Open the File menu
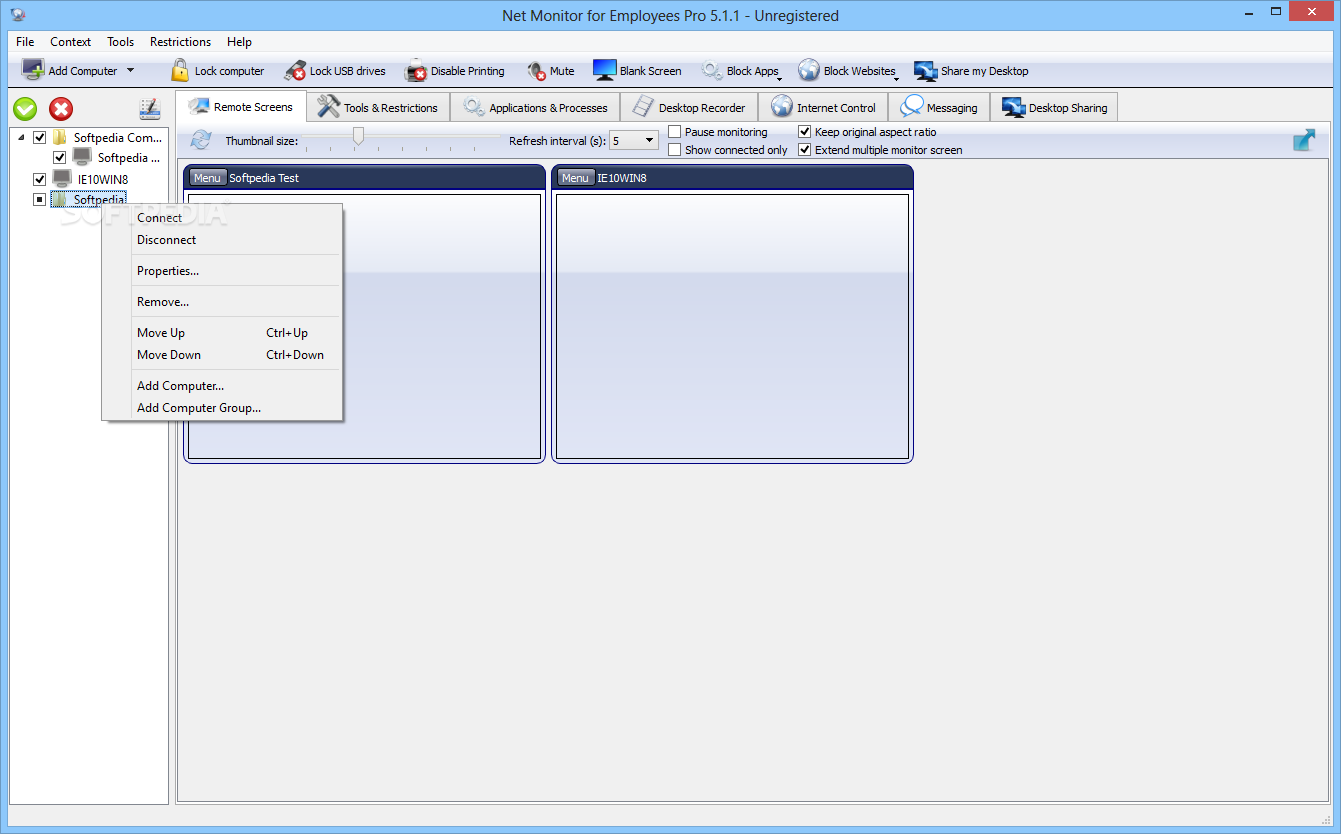Image resolution: width=1341 pixels, height=834 pixels. (25, 42)
